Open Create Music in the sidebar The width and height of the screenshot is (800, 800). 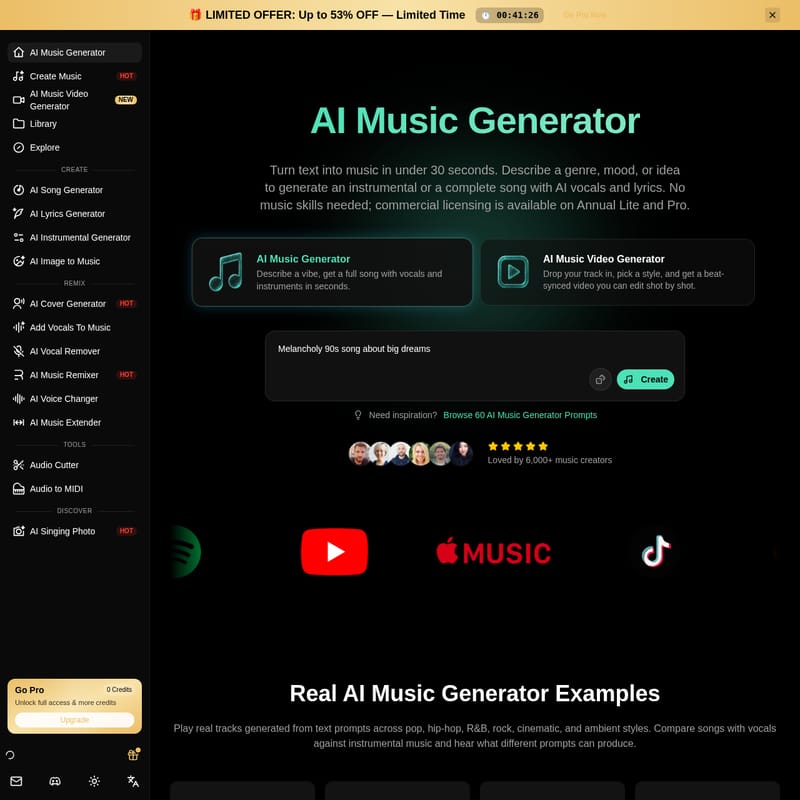[74, 76]
